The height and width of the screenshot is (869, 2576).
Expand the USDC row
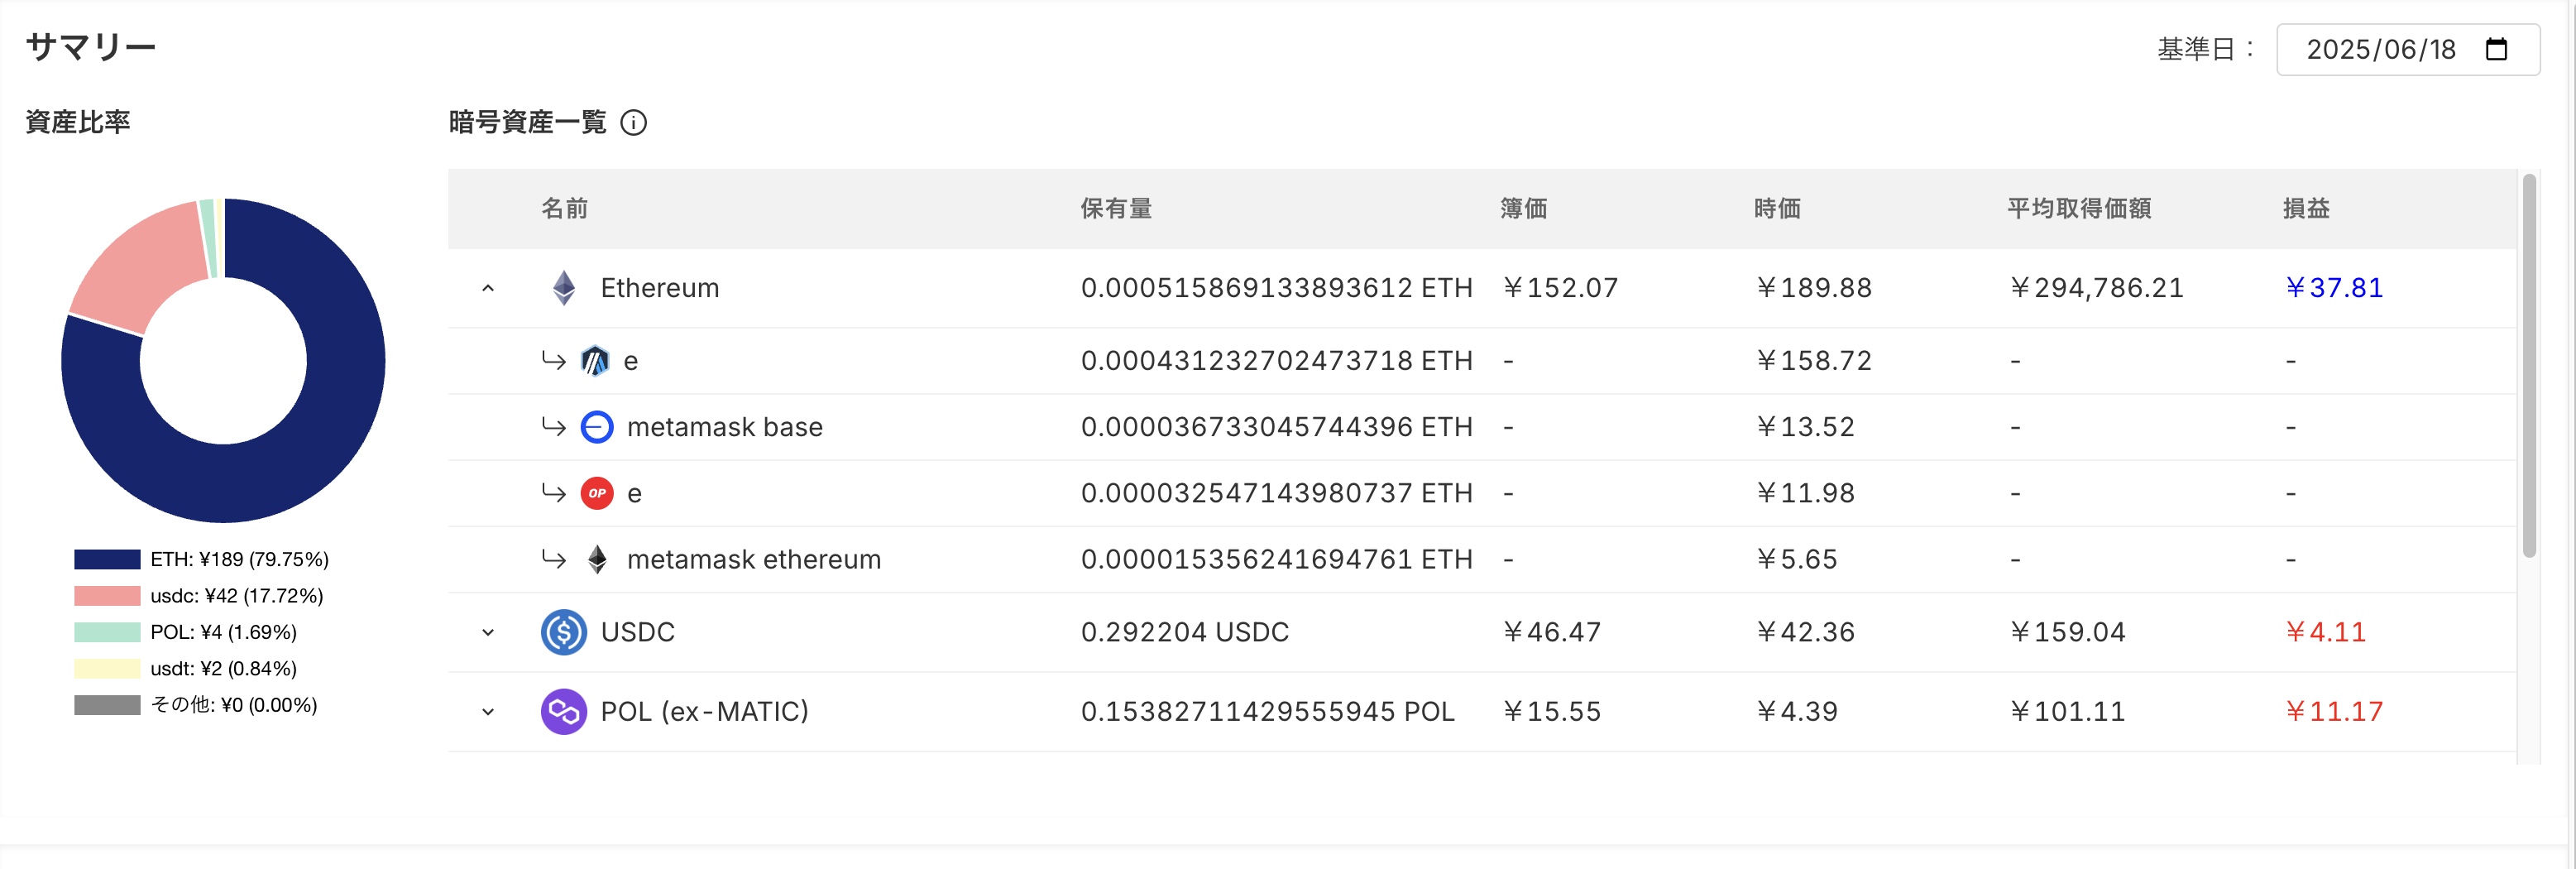coord(488,632)
